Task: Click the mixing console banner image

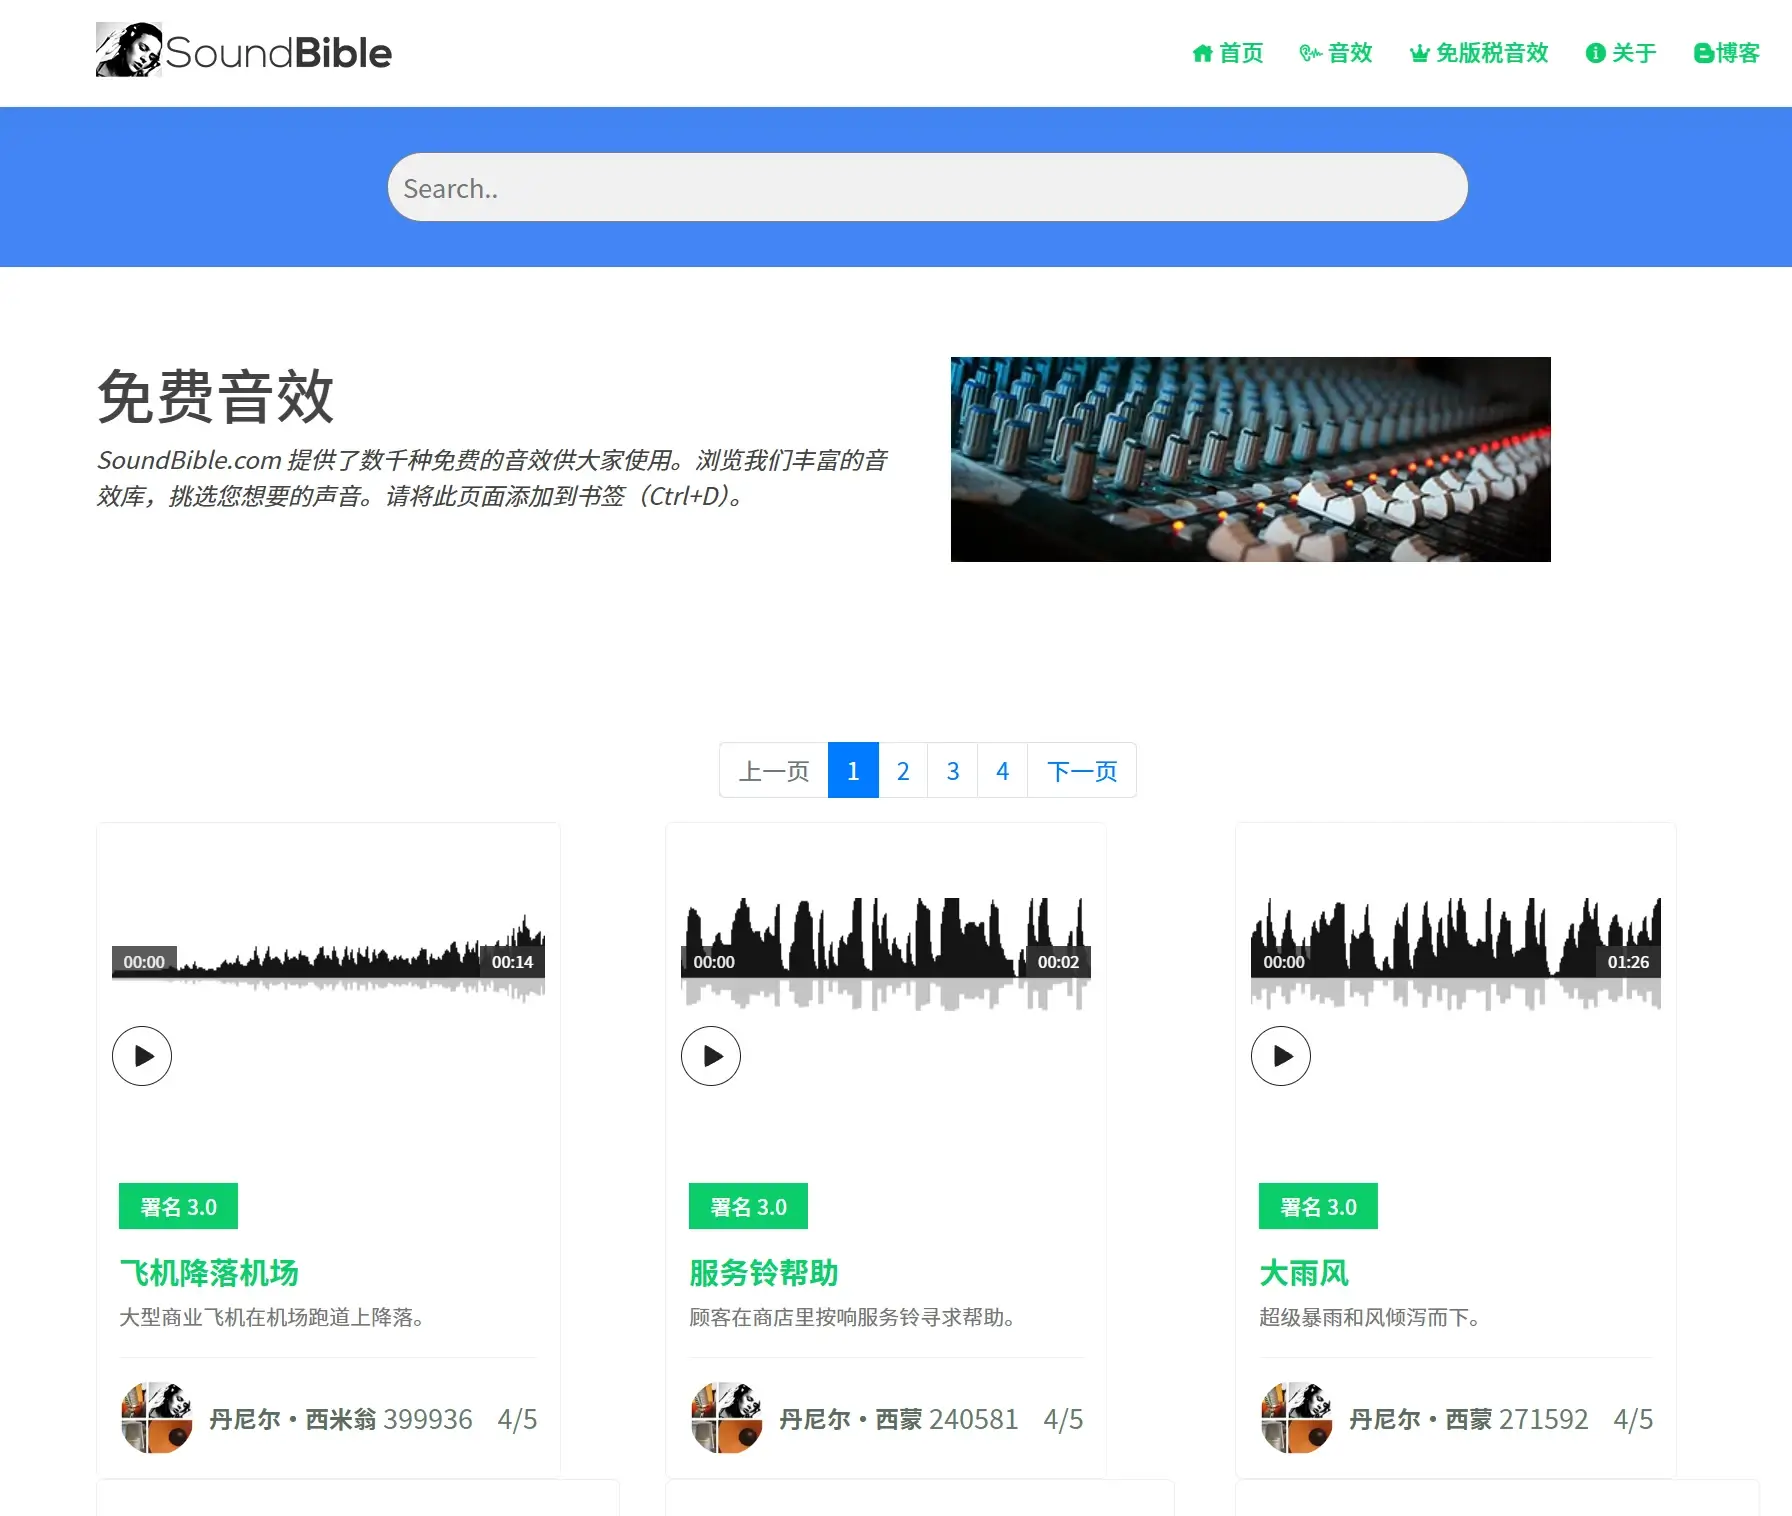Action: click(1250, 459)
